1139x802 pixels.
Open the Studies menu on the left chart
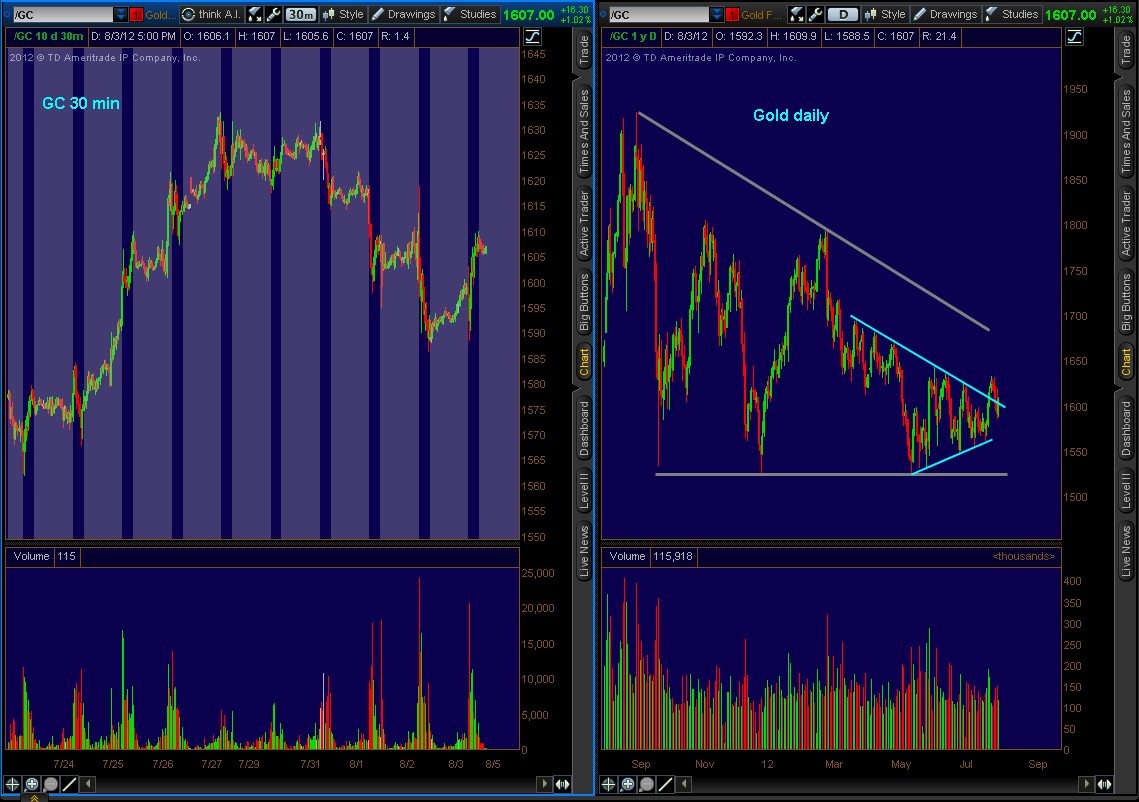point(469,14)
